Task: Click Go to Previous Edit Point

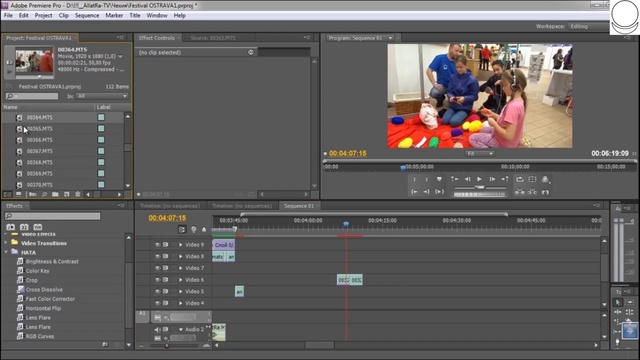Action: tap(454, 179)
